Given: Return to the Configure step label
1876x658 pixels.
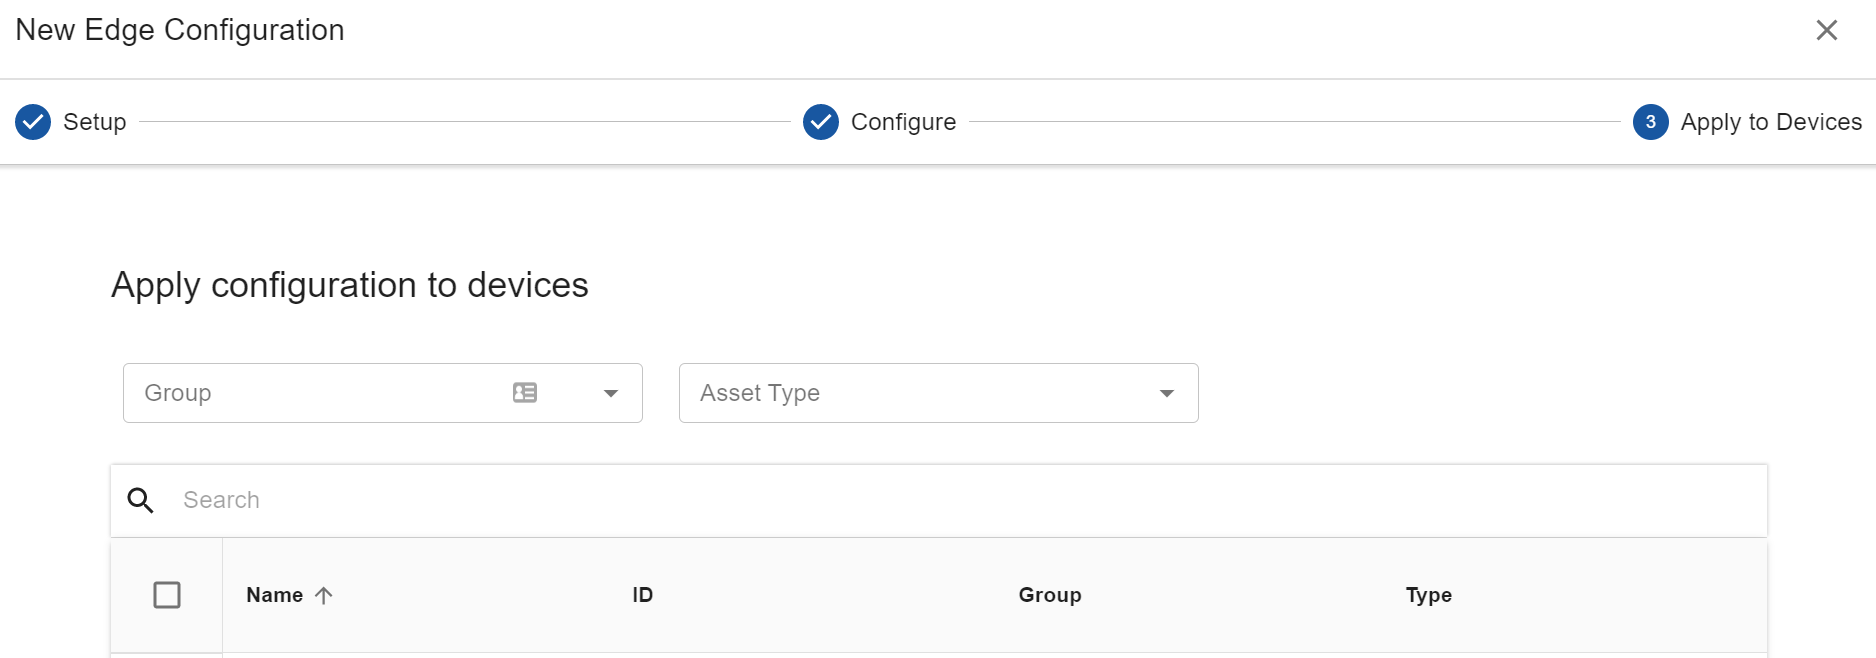Looking at the screenshot, I should click(x=902, y=122).
